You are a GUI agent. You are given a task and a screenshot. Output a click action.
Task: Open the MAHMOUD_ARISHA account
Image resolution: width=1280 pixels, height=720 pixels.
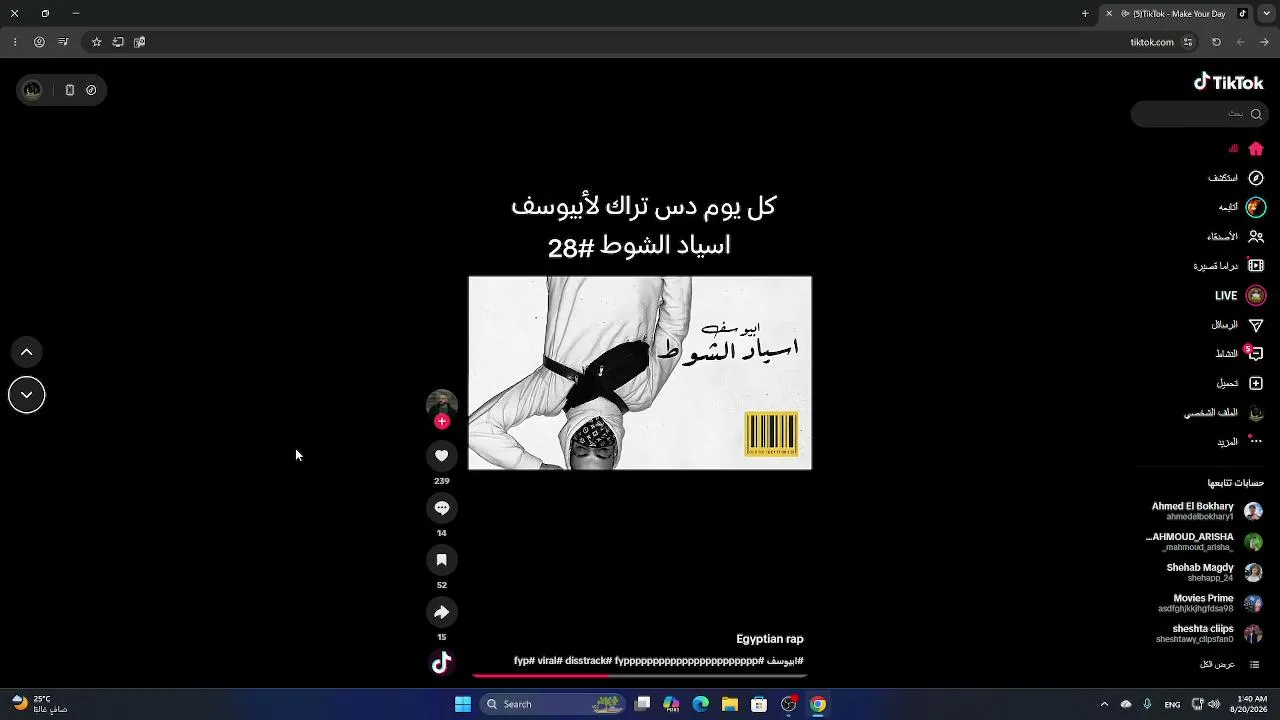coord(1205,542)
